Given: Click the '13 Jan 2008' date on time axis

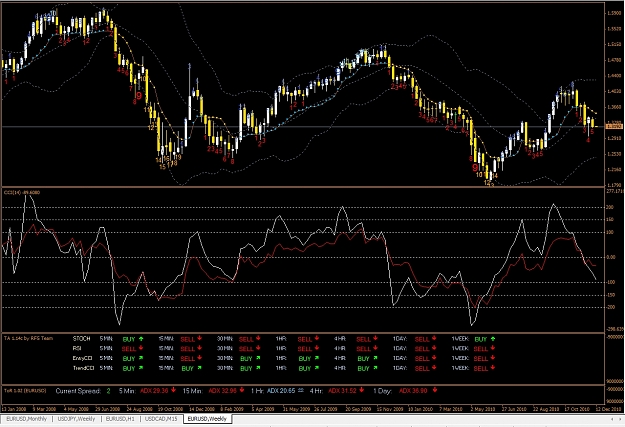Looking at the screenshot, I should pyautogui.click(x=14, y=409).
